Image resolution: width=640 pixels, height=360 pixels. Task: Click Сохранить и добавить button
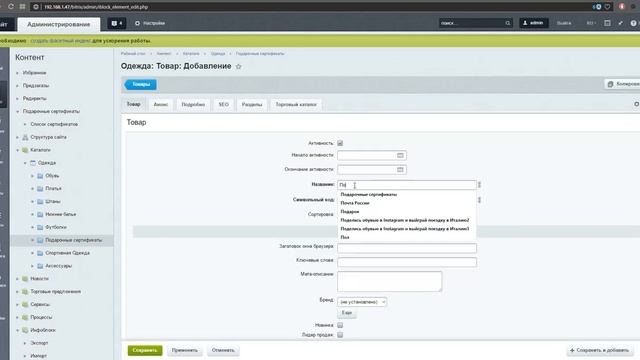coord(599,350)
